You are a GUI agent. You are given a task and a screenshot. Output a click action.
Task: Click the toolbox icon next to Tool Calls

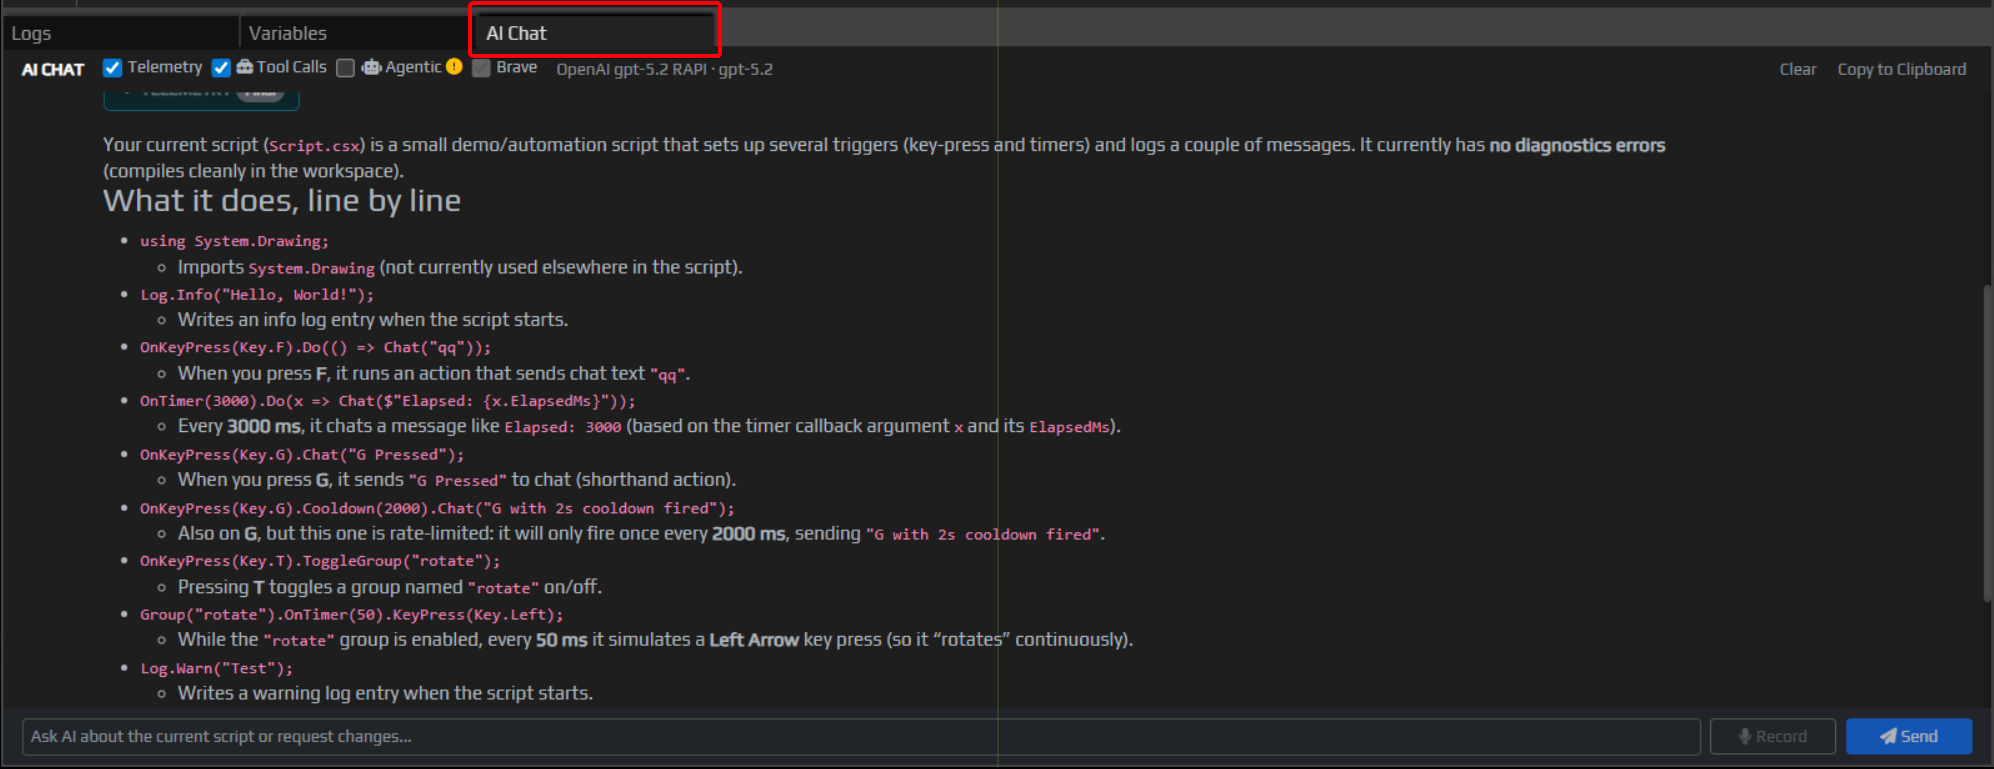(x=245, y=67)
